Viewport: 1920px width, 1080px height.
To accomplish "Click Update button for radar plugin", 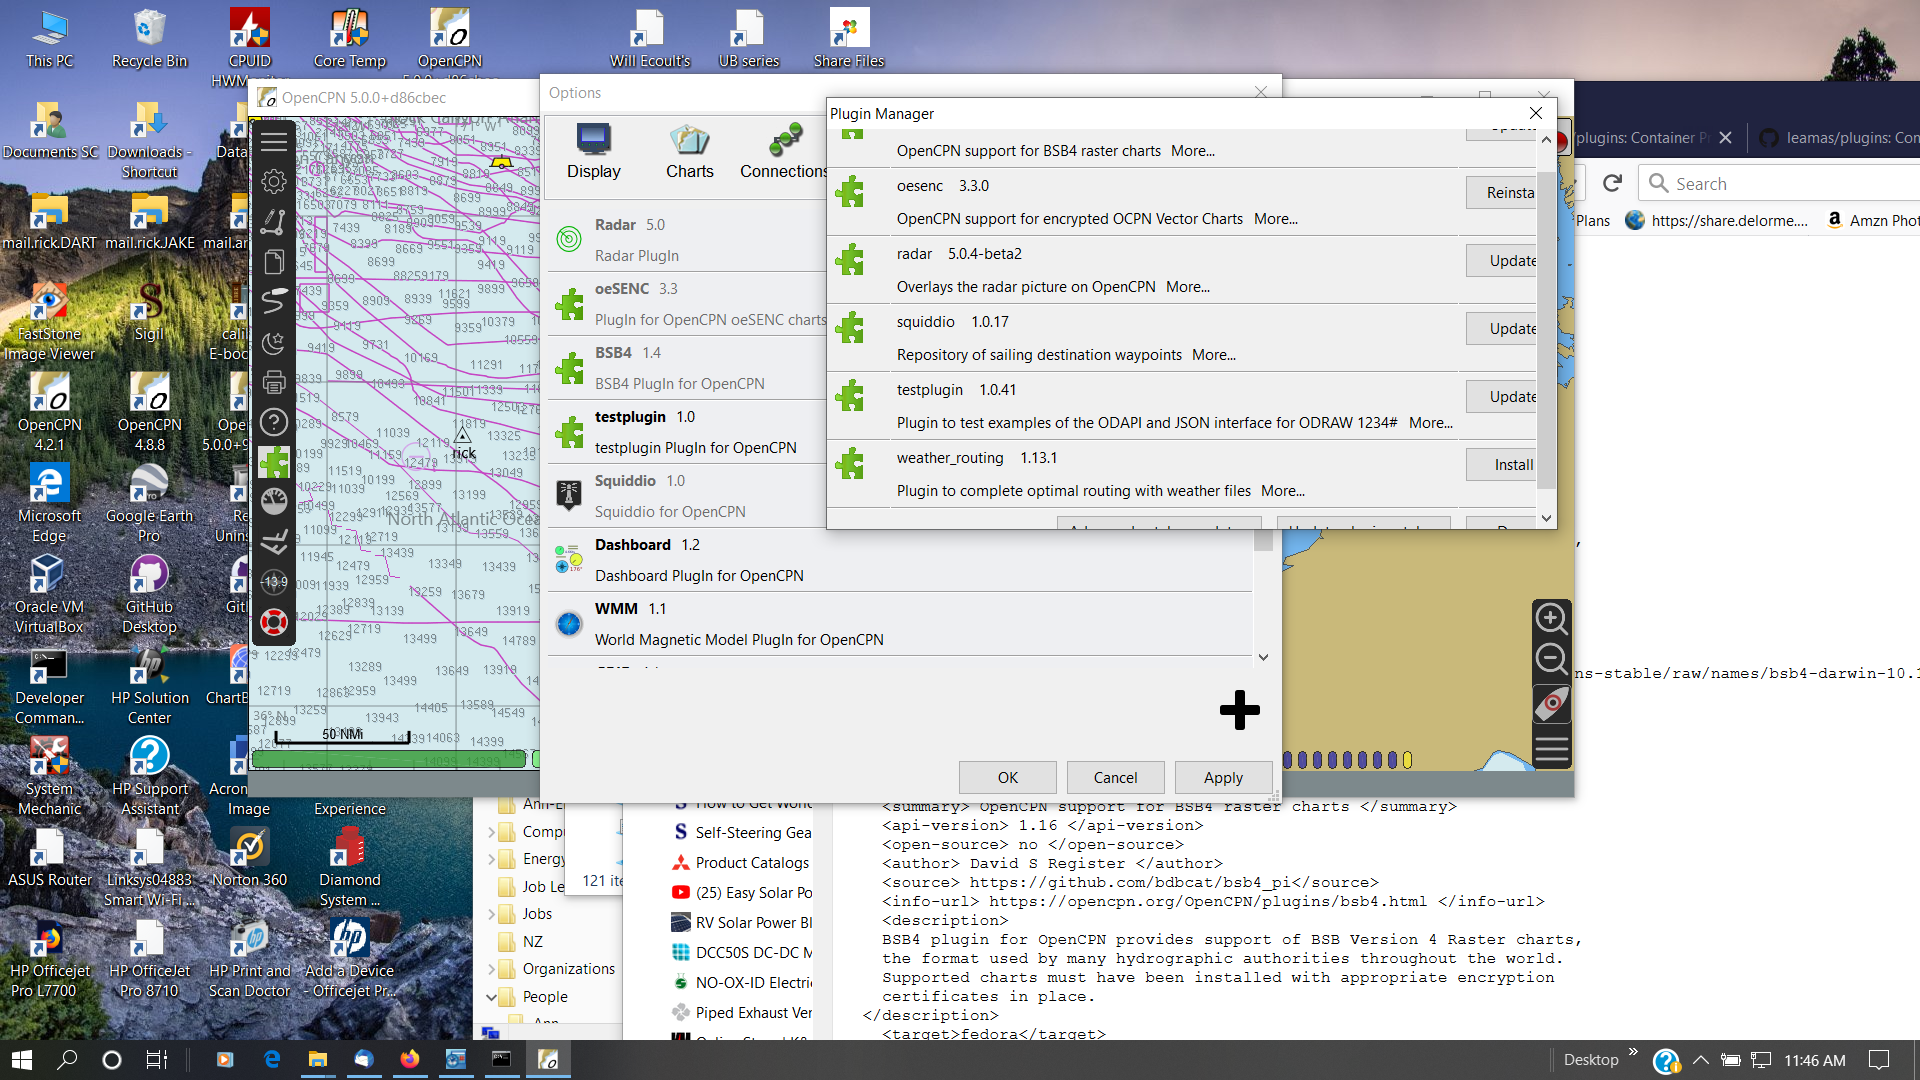I will [x=1502, y=260].
